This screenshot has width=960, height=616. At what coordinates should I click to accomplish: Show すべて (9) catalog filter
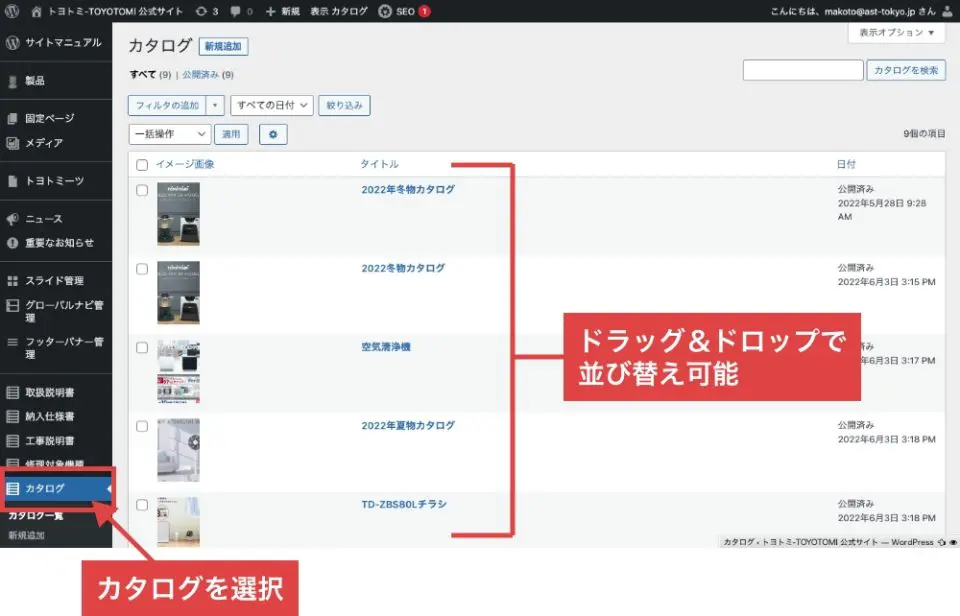[150, 75]
